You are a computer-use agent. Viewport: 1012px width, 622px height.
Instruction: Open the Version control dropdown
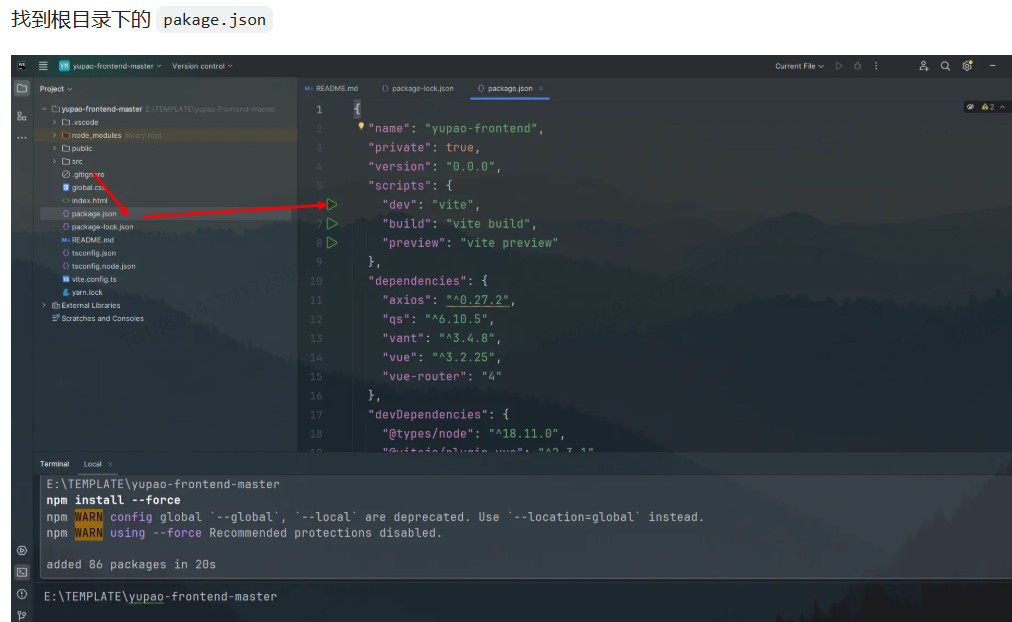(202, 66)
